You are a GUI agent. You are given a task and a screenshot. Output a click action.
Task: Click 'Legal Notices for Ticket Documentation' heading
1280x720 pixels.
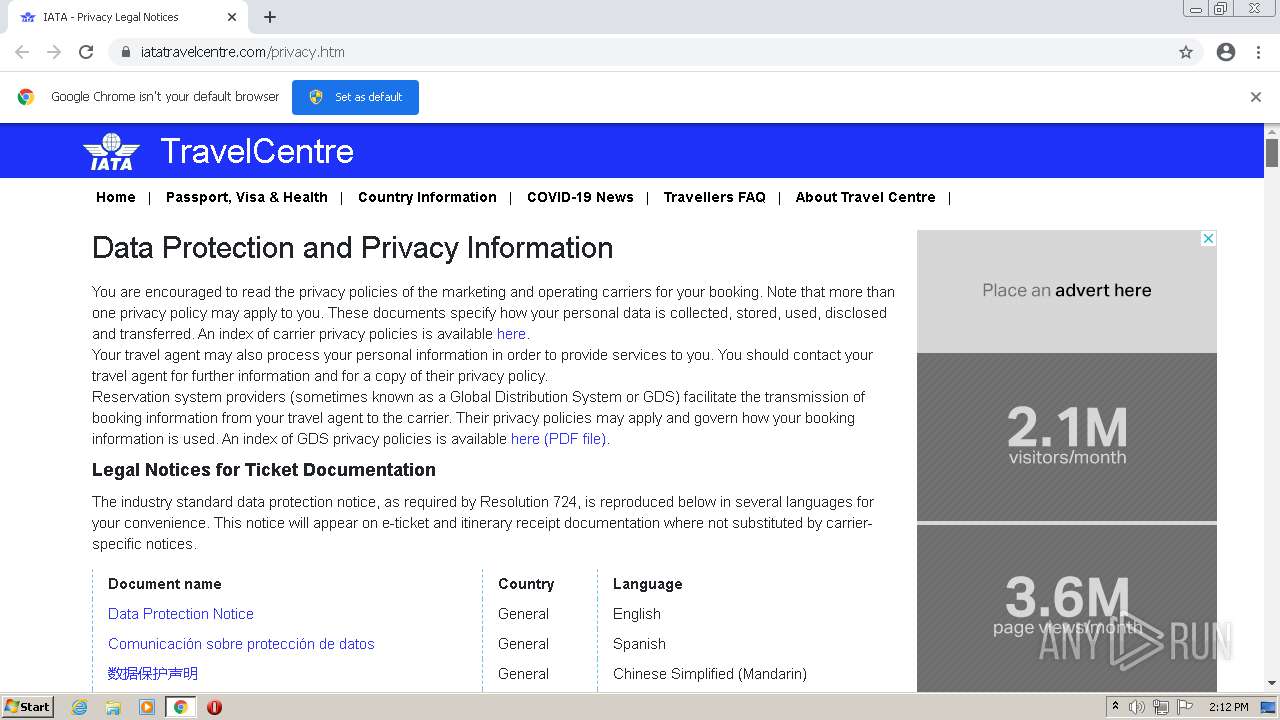(264, 470)
